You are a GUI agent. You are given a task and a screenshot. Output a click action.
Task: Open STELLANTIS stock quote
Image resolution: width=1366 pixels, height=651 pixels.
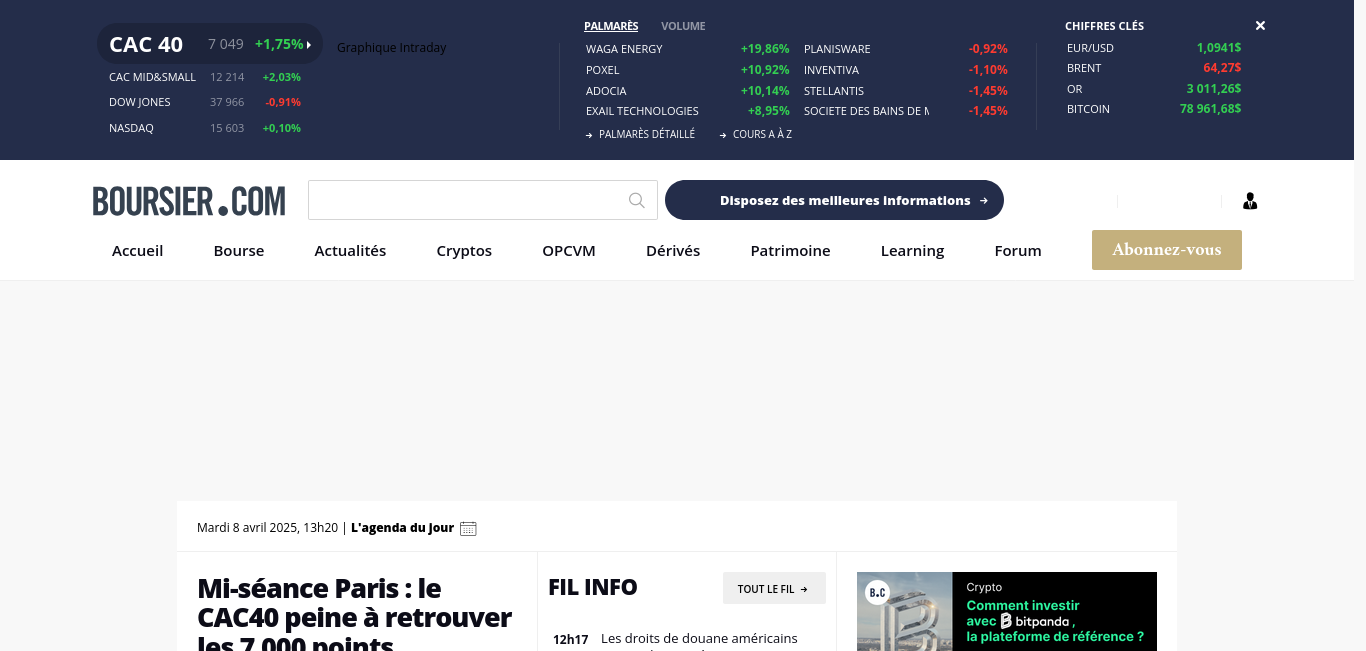834,91
